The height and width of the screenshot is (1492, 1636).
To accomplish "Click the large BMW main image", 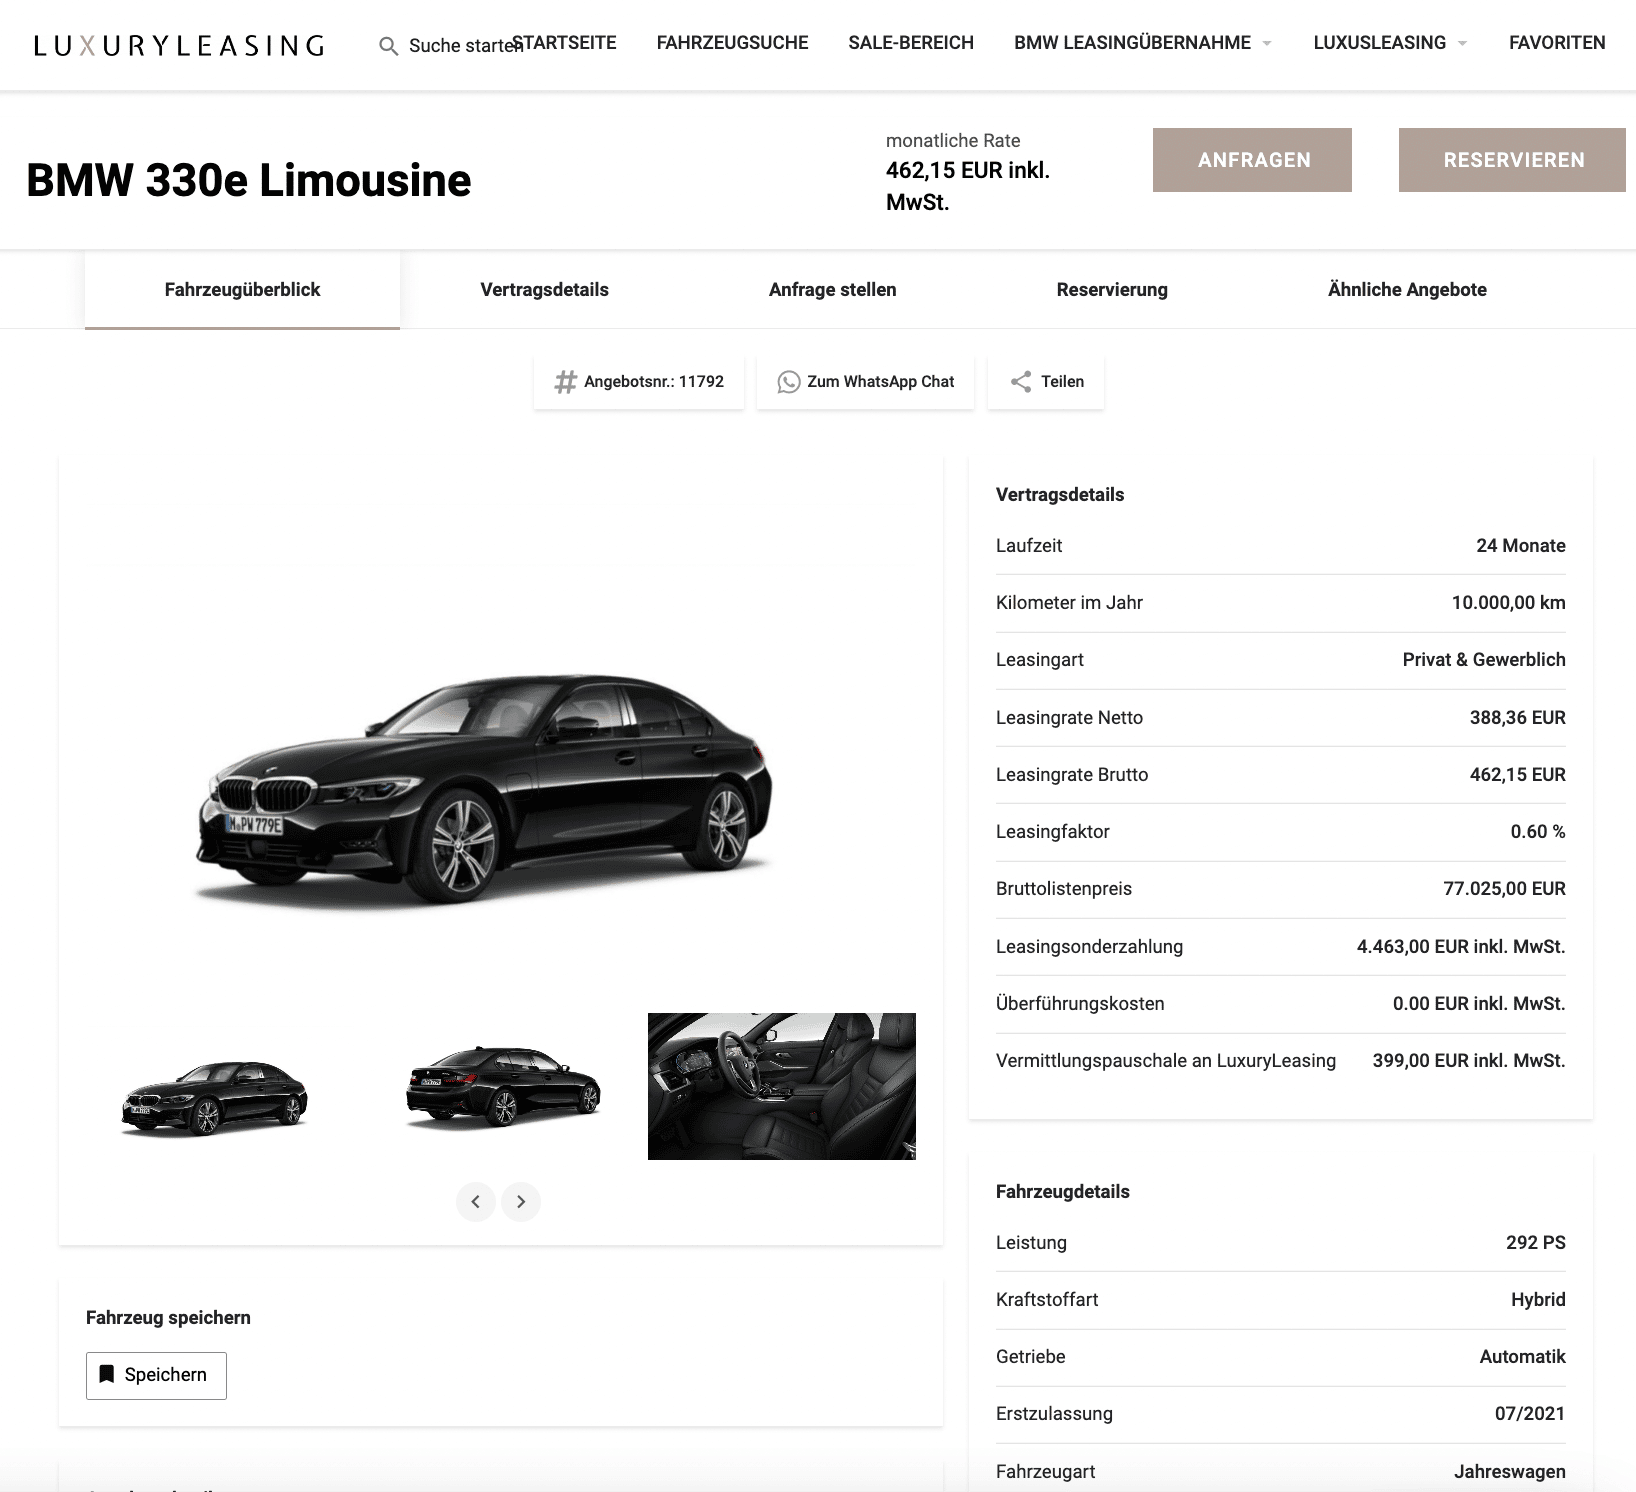I will pos(484,790).
